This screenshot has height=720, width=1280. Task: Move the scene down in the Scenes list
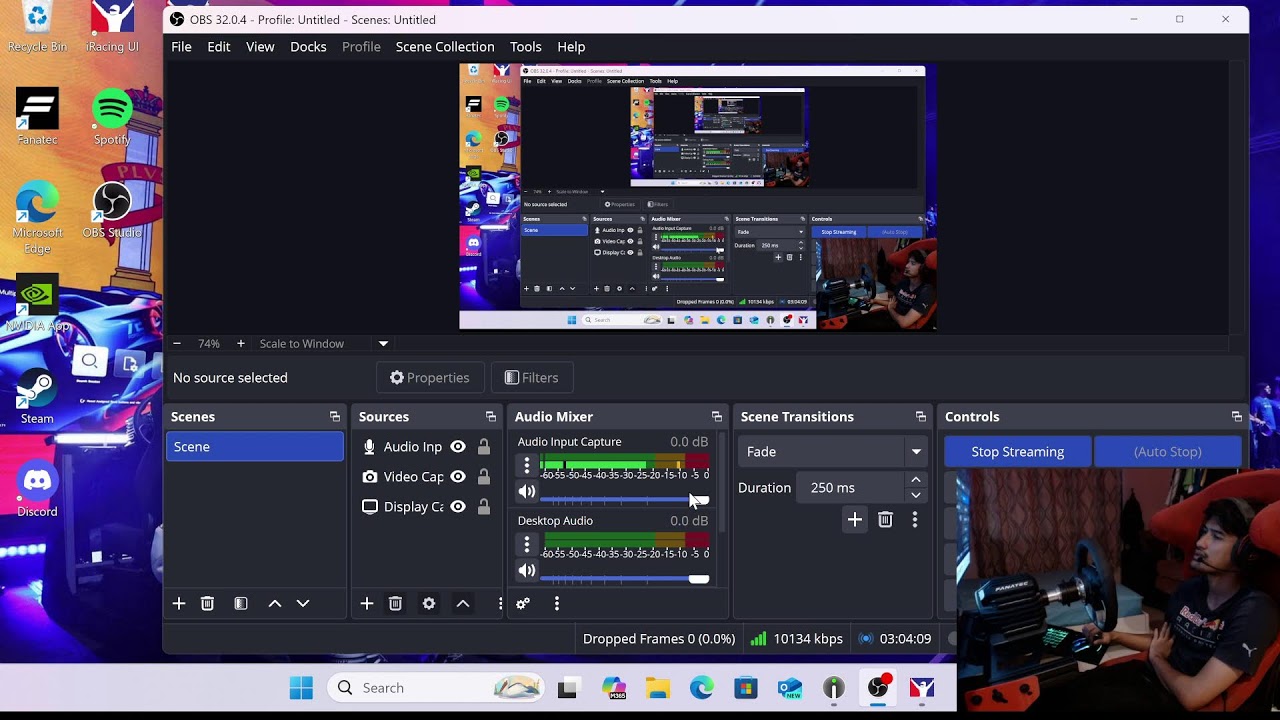pos(303,604)
